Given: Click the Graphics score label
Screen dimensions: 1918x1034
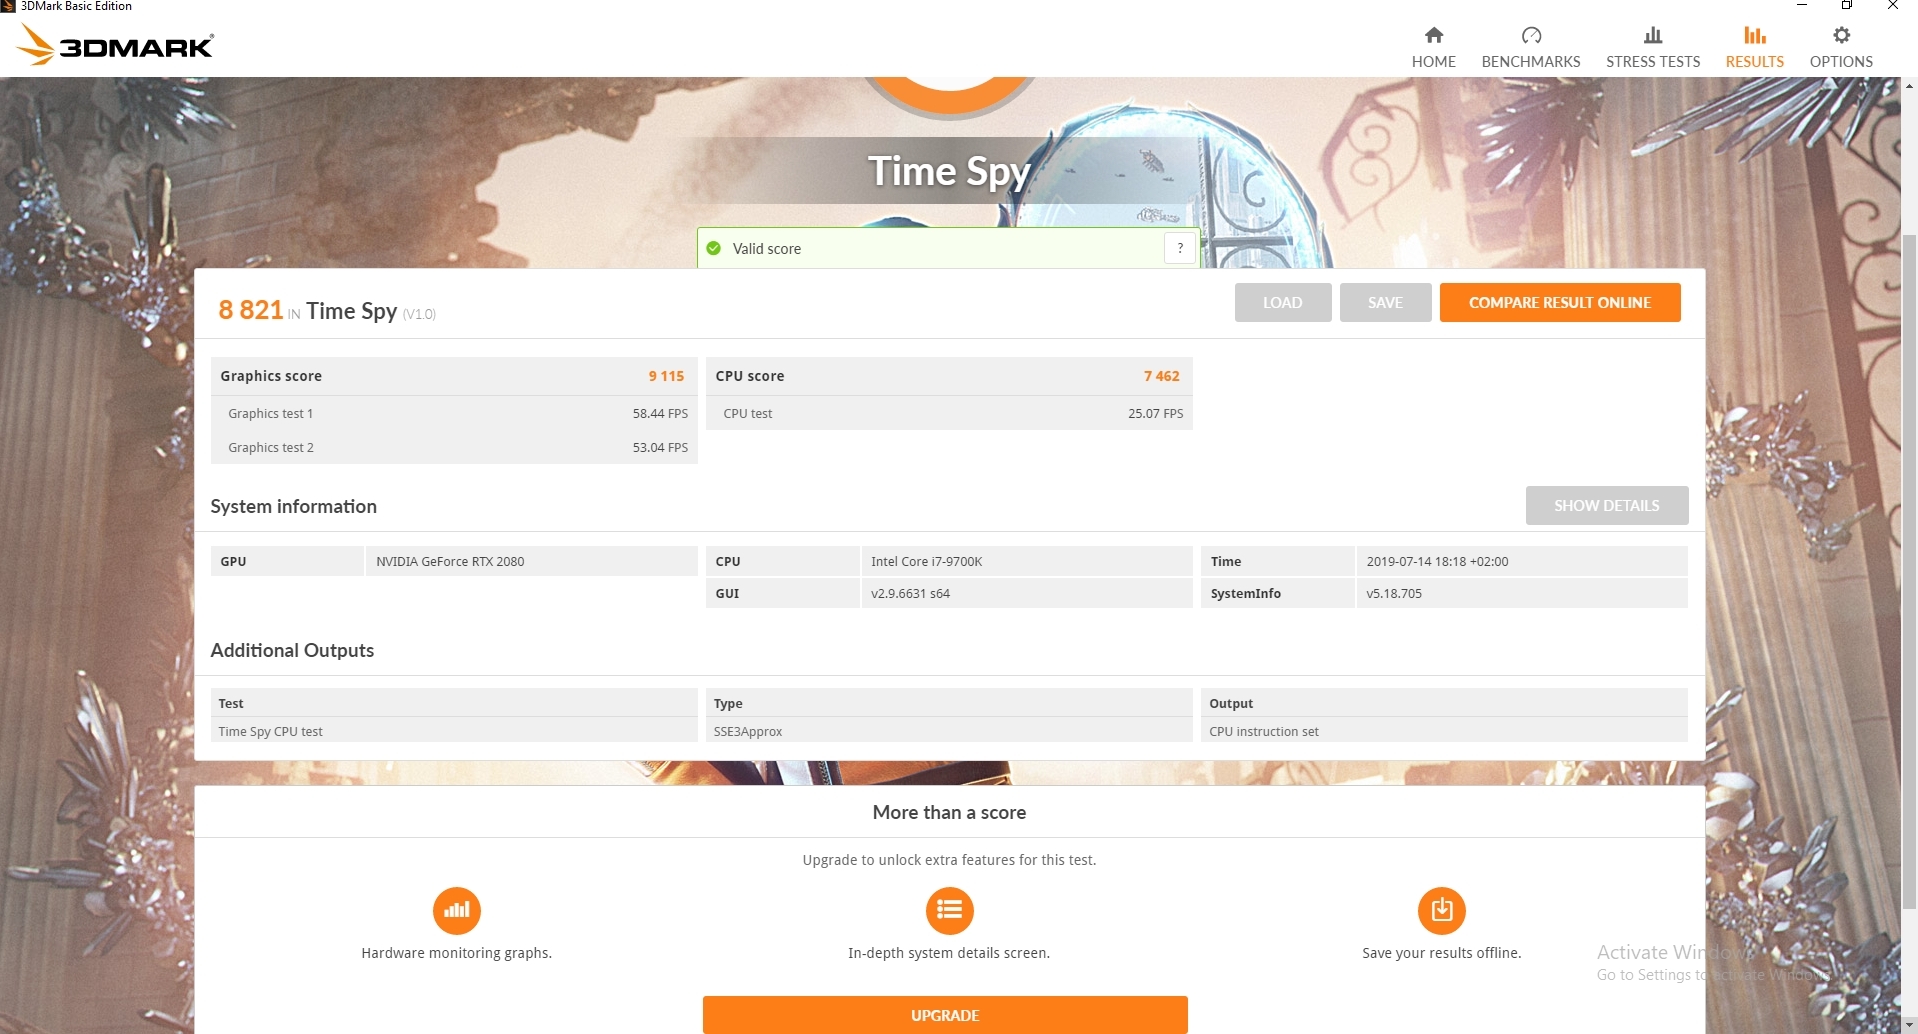Looking at the screenshot, I should pyautogui.click(x=271, y=376).
